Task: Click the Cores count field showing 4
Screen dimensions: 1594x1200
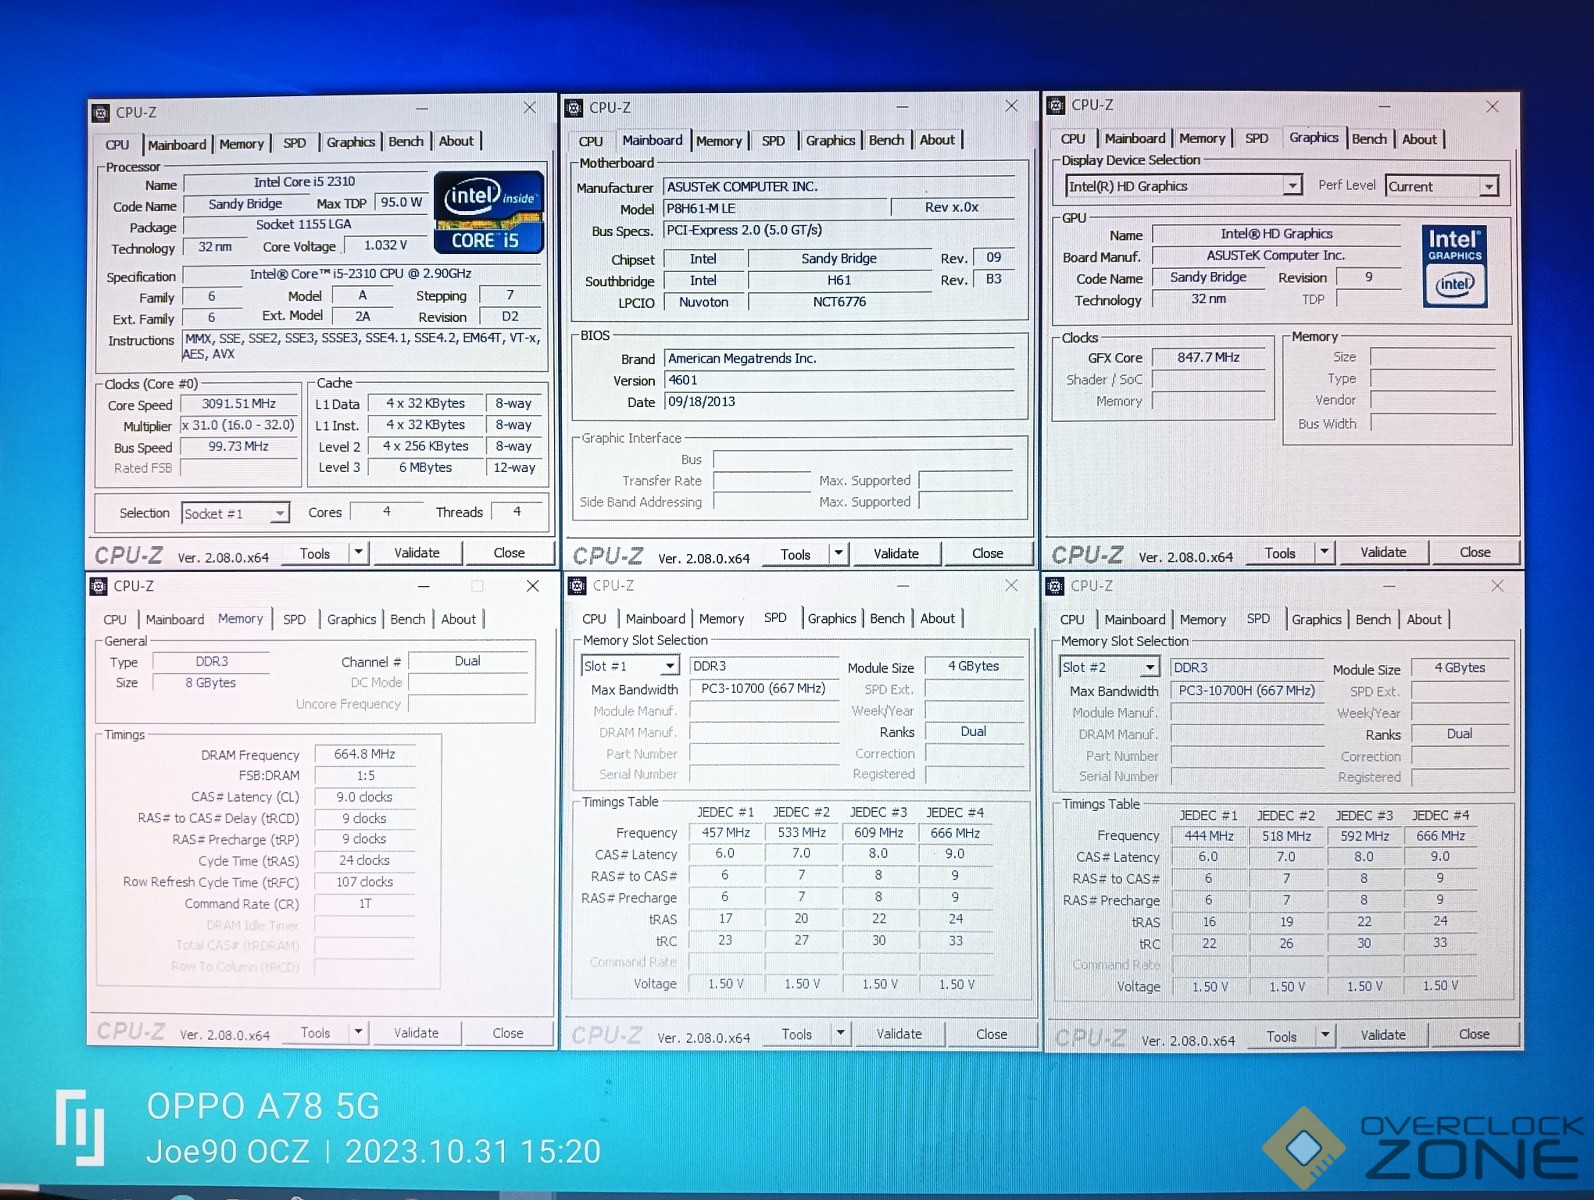Action: point(387,512)
